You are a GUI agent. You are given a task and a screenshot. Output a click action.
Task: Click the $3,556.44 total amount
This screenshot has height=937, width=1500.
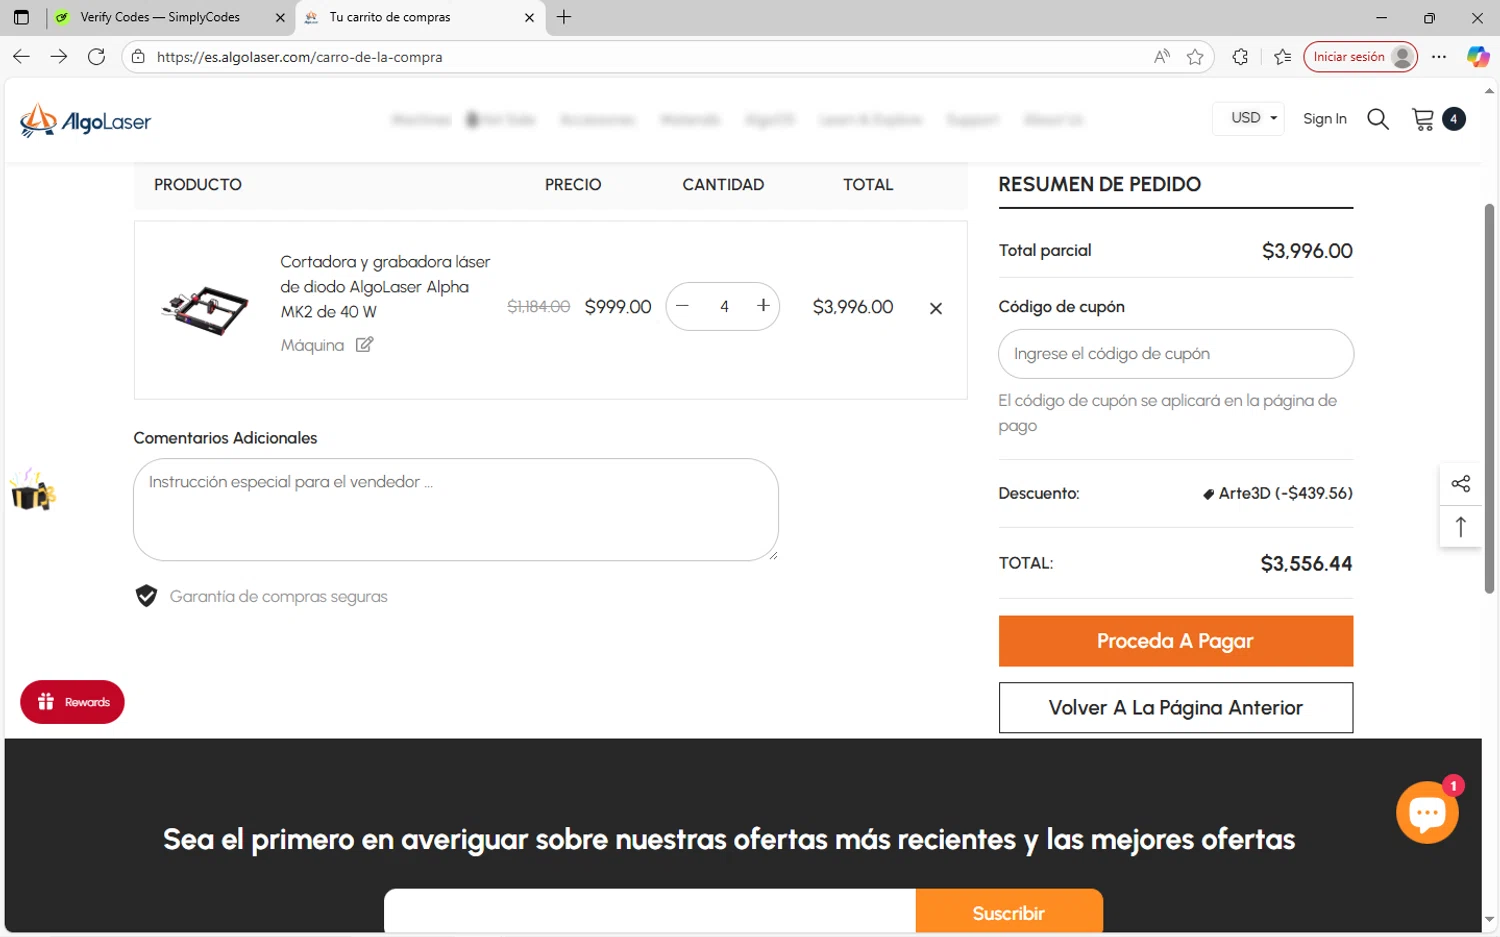pos(1306,564)
